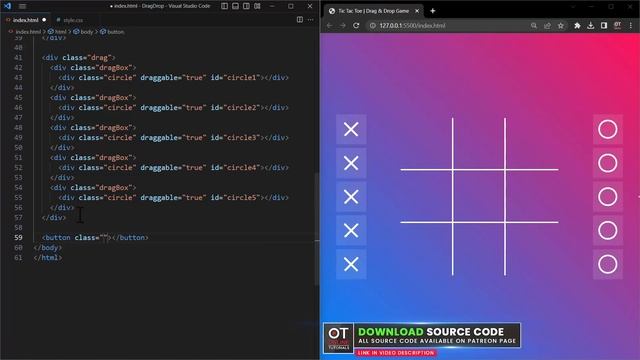Image resolution: width=640 pixels, height=360 pixels.
Task: Open the OT browser profile icon
Action: [618, 25]
